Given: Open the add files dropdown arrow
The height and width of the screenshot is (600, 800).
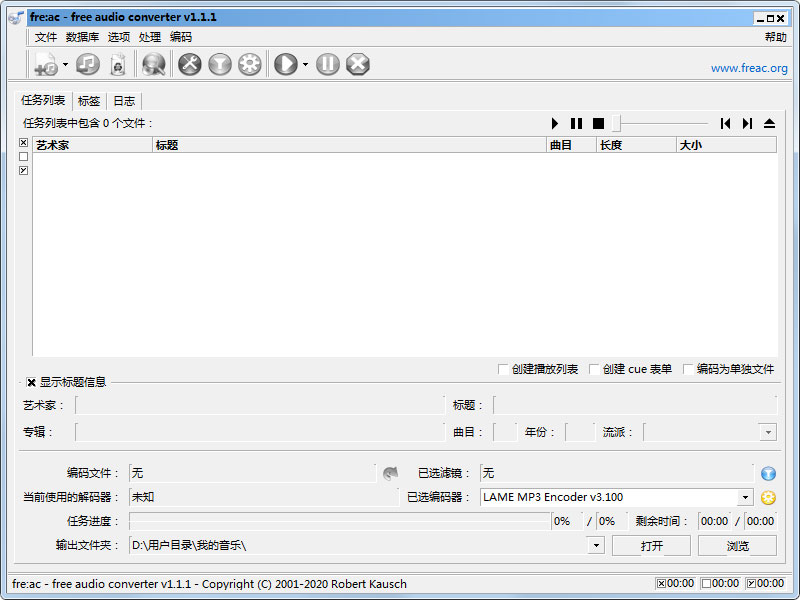Looking at the screenshot, I should pyautogui.click(x=65, y=65).
